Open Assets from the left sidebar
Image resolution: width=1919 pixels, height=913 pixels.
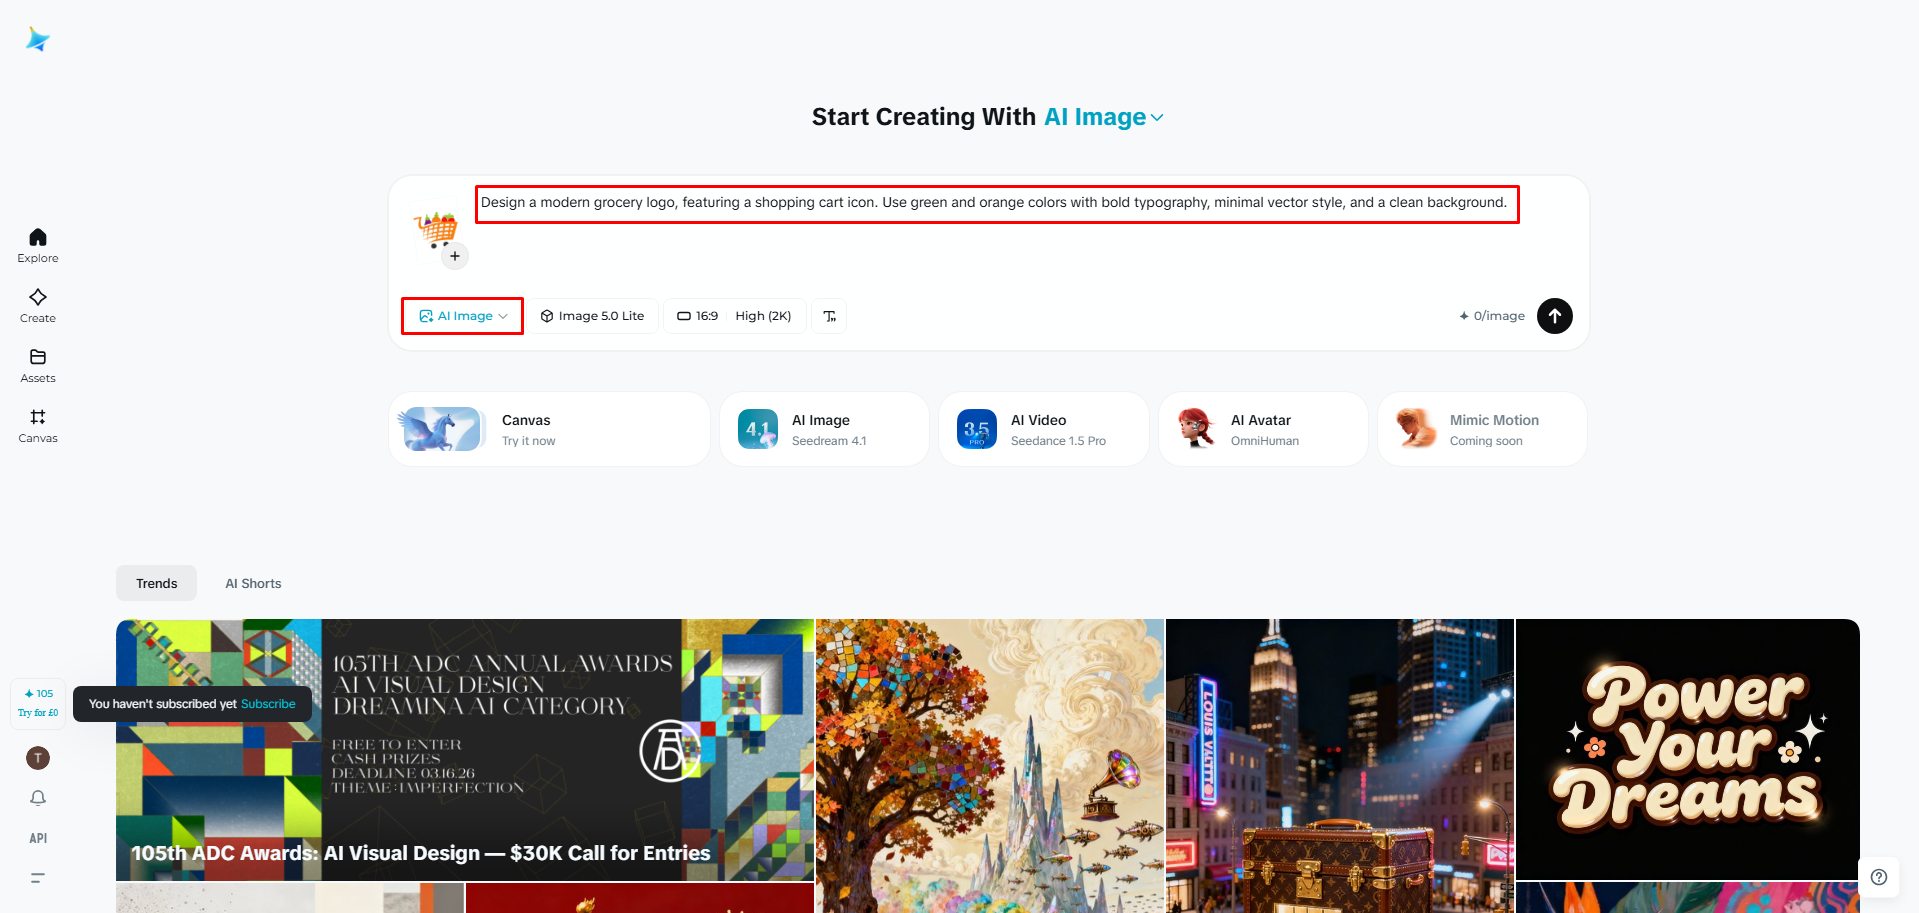tap(37, 363)
